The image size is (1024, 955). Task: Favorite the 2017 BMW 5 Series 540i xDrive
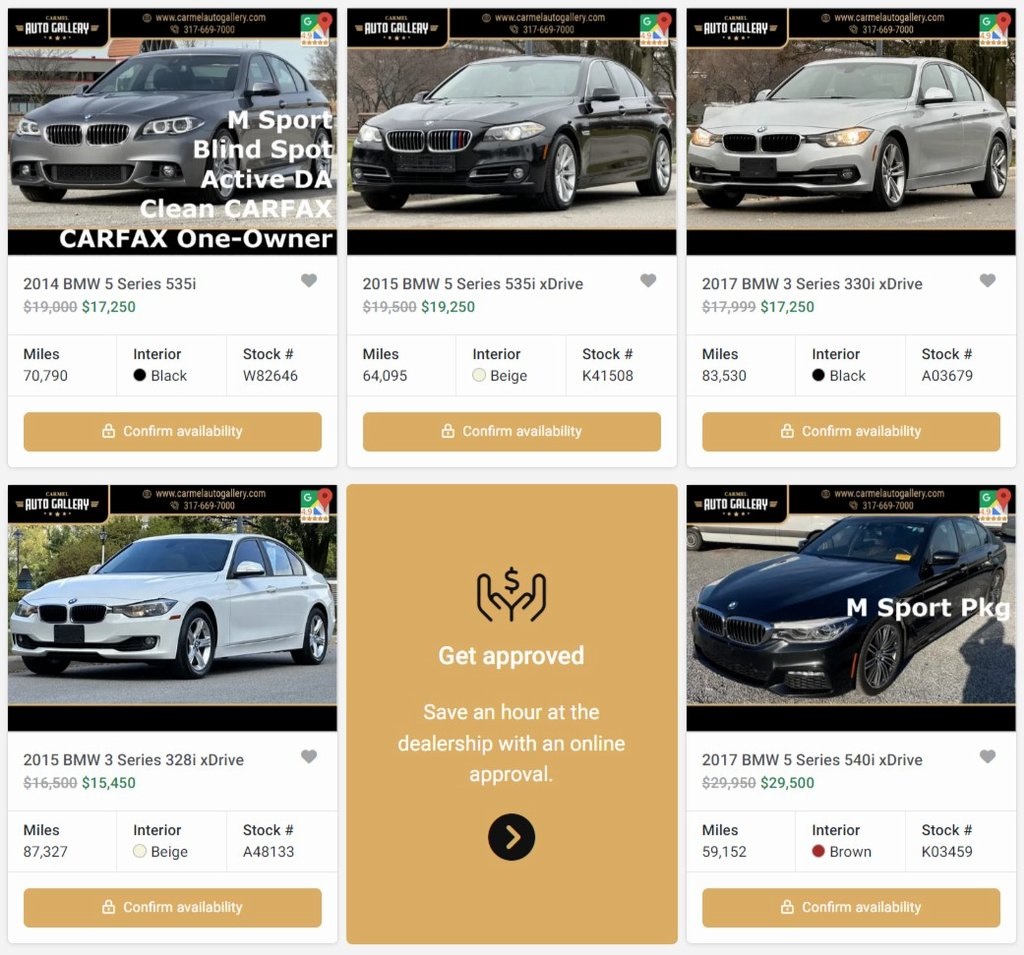pos(987,756)
